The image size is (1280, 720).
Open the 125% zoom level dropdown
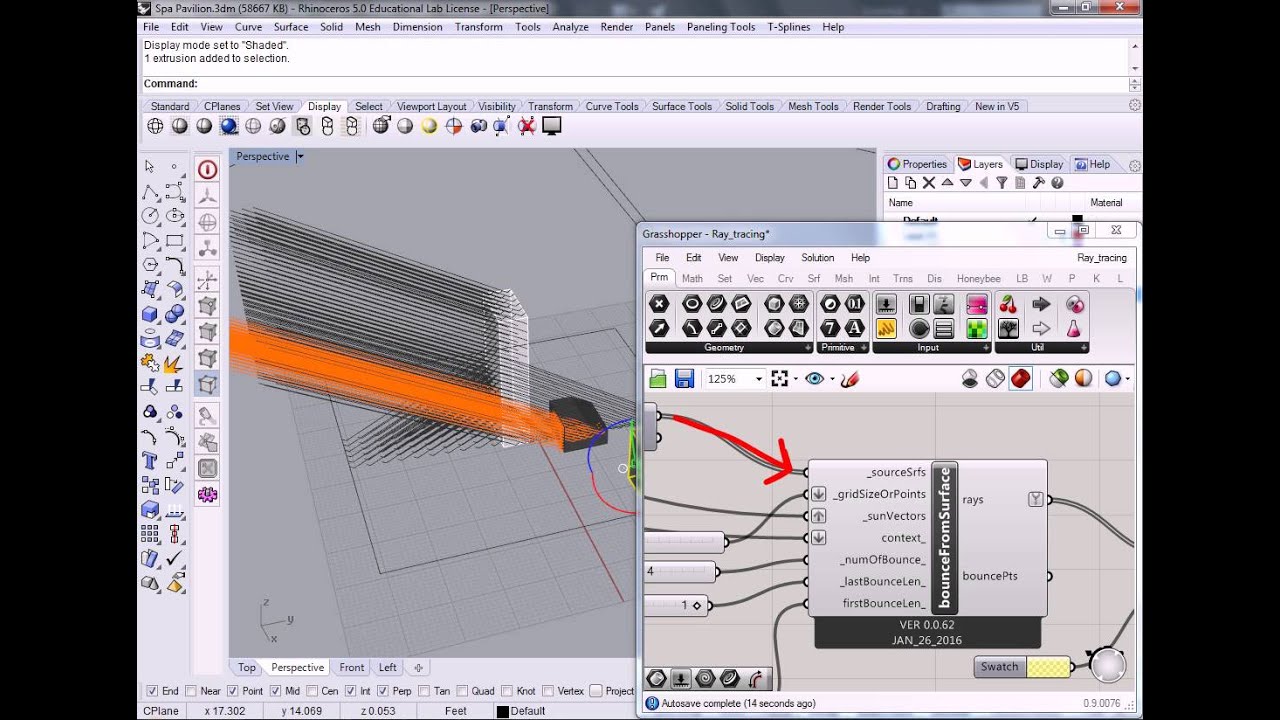click(759, 379)
